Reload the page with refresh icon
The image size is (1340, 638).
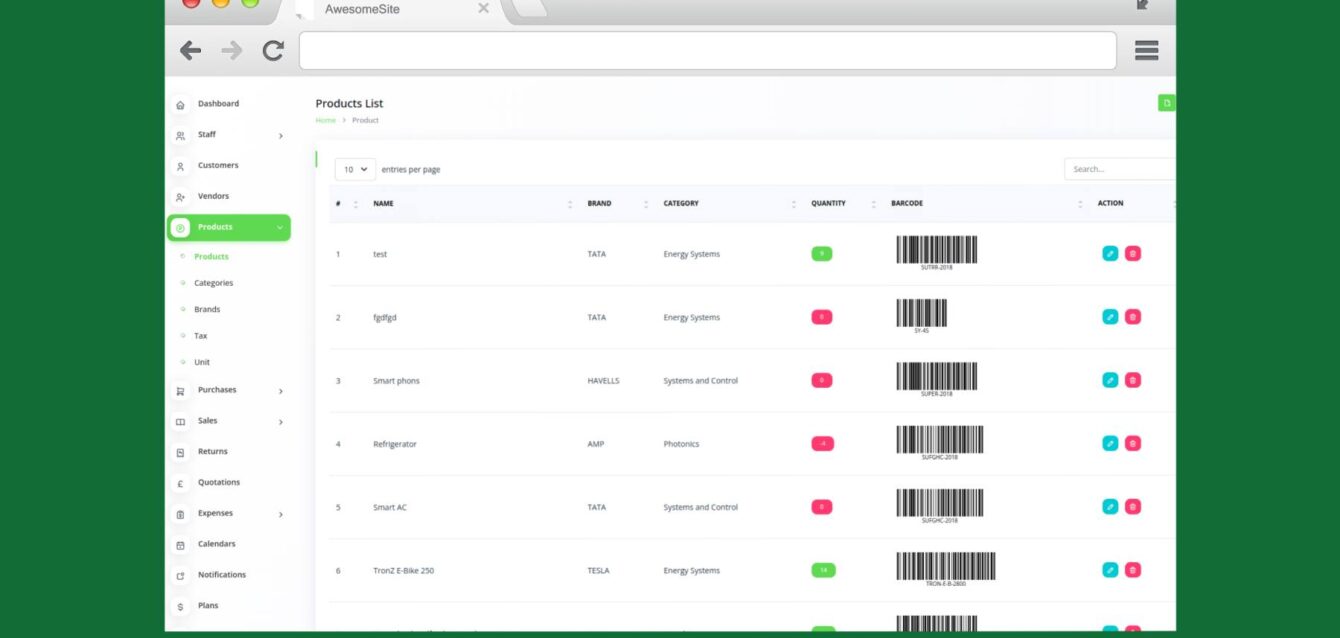point(273,50)
